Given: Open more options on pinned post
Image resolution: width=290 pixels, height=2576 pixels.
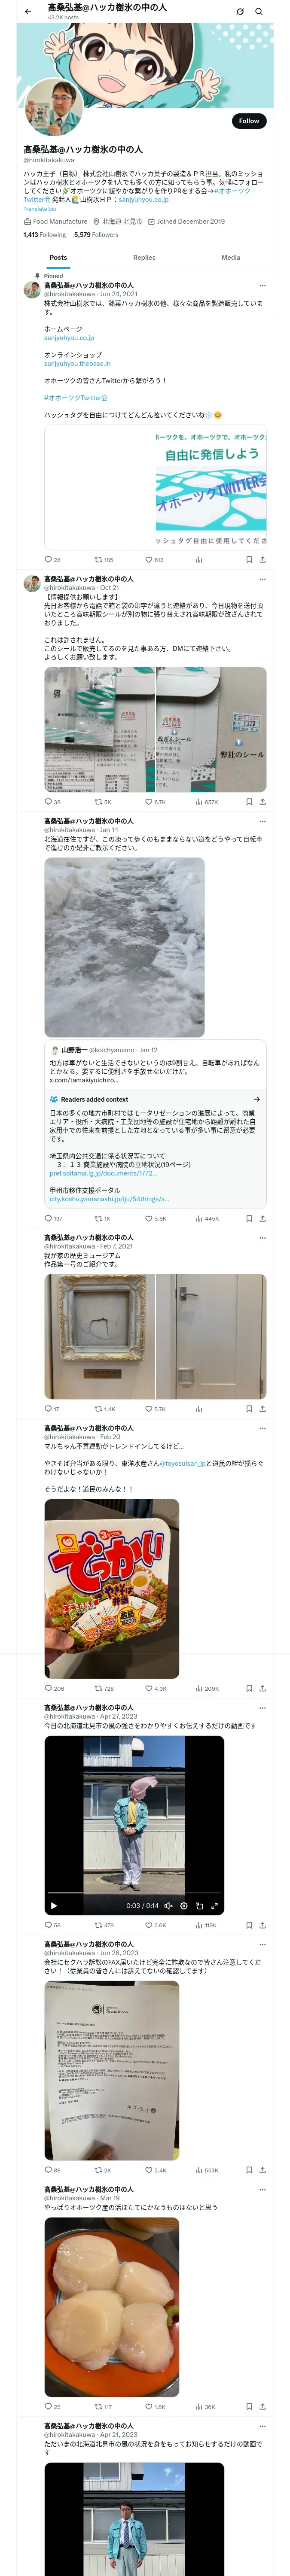Looking at the screenshot, I should [x=263, y=286].
